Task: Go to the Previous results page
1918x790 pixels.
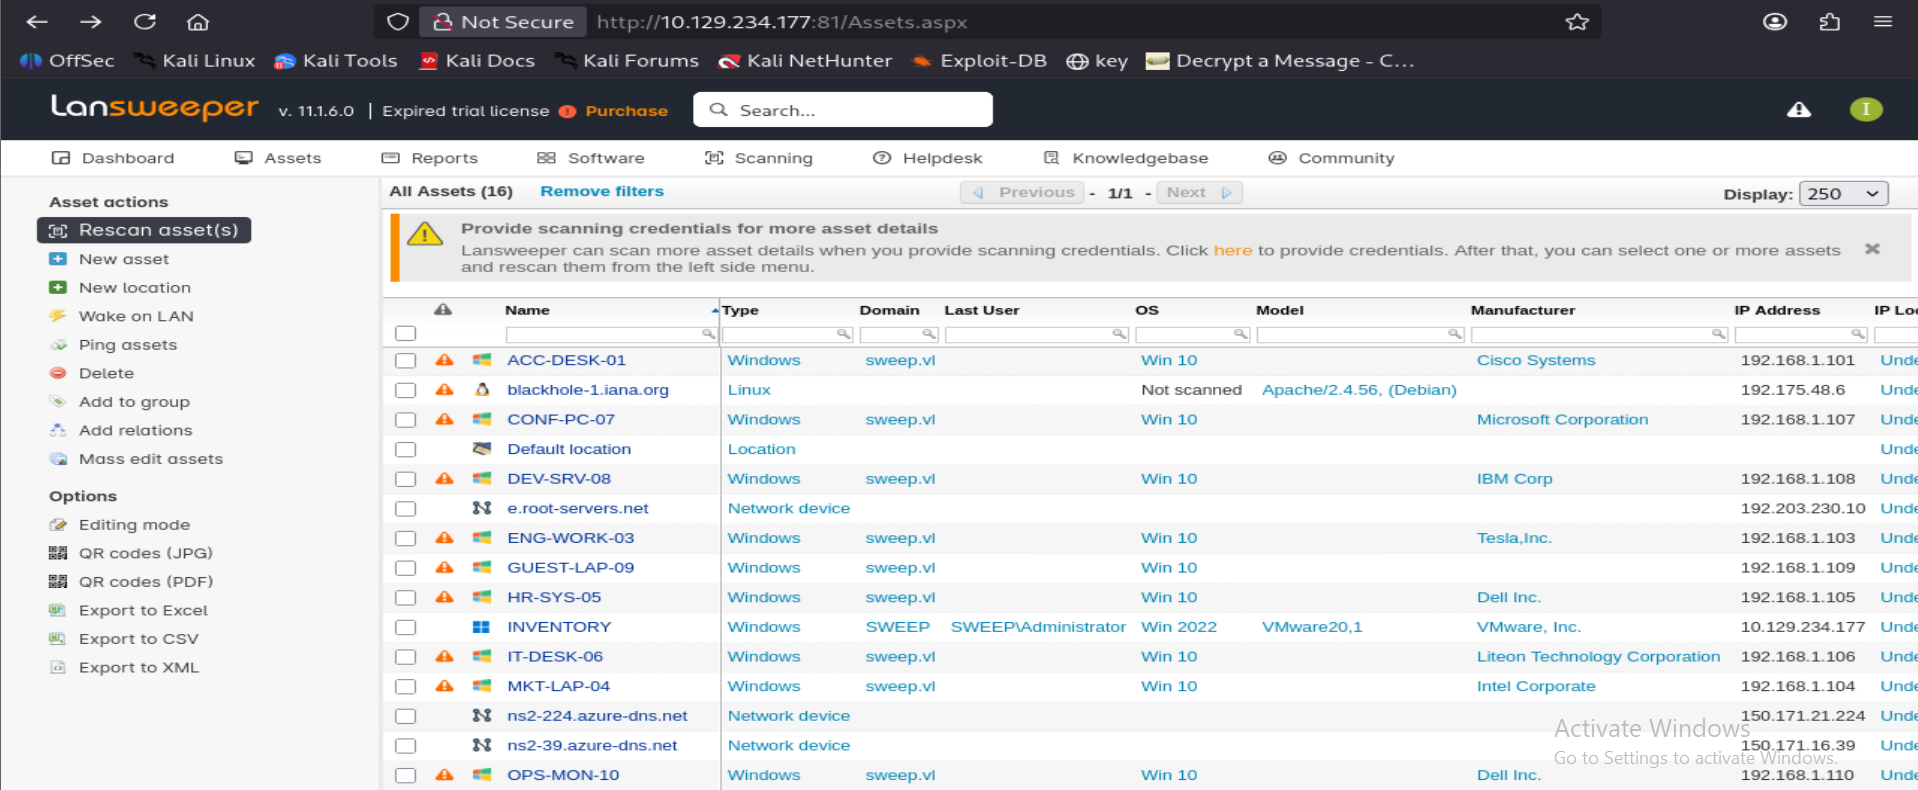Action: click(x=1023, y=192)
